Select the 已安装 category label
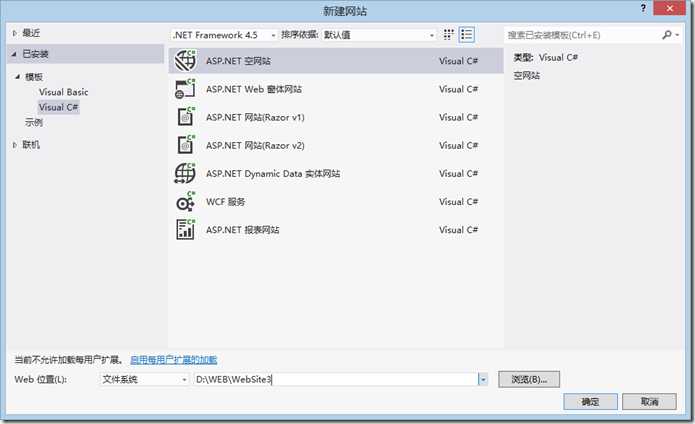 (x=35, y=54)
